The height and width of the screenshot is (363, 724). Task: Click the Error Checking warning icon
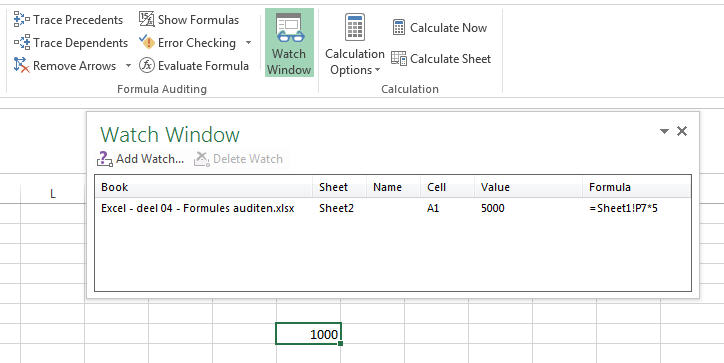[147, 43]
